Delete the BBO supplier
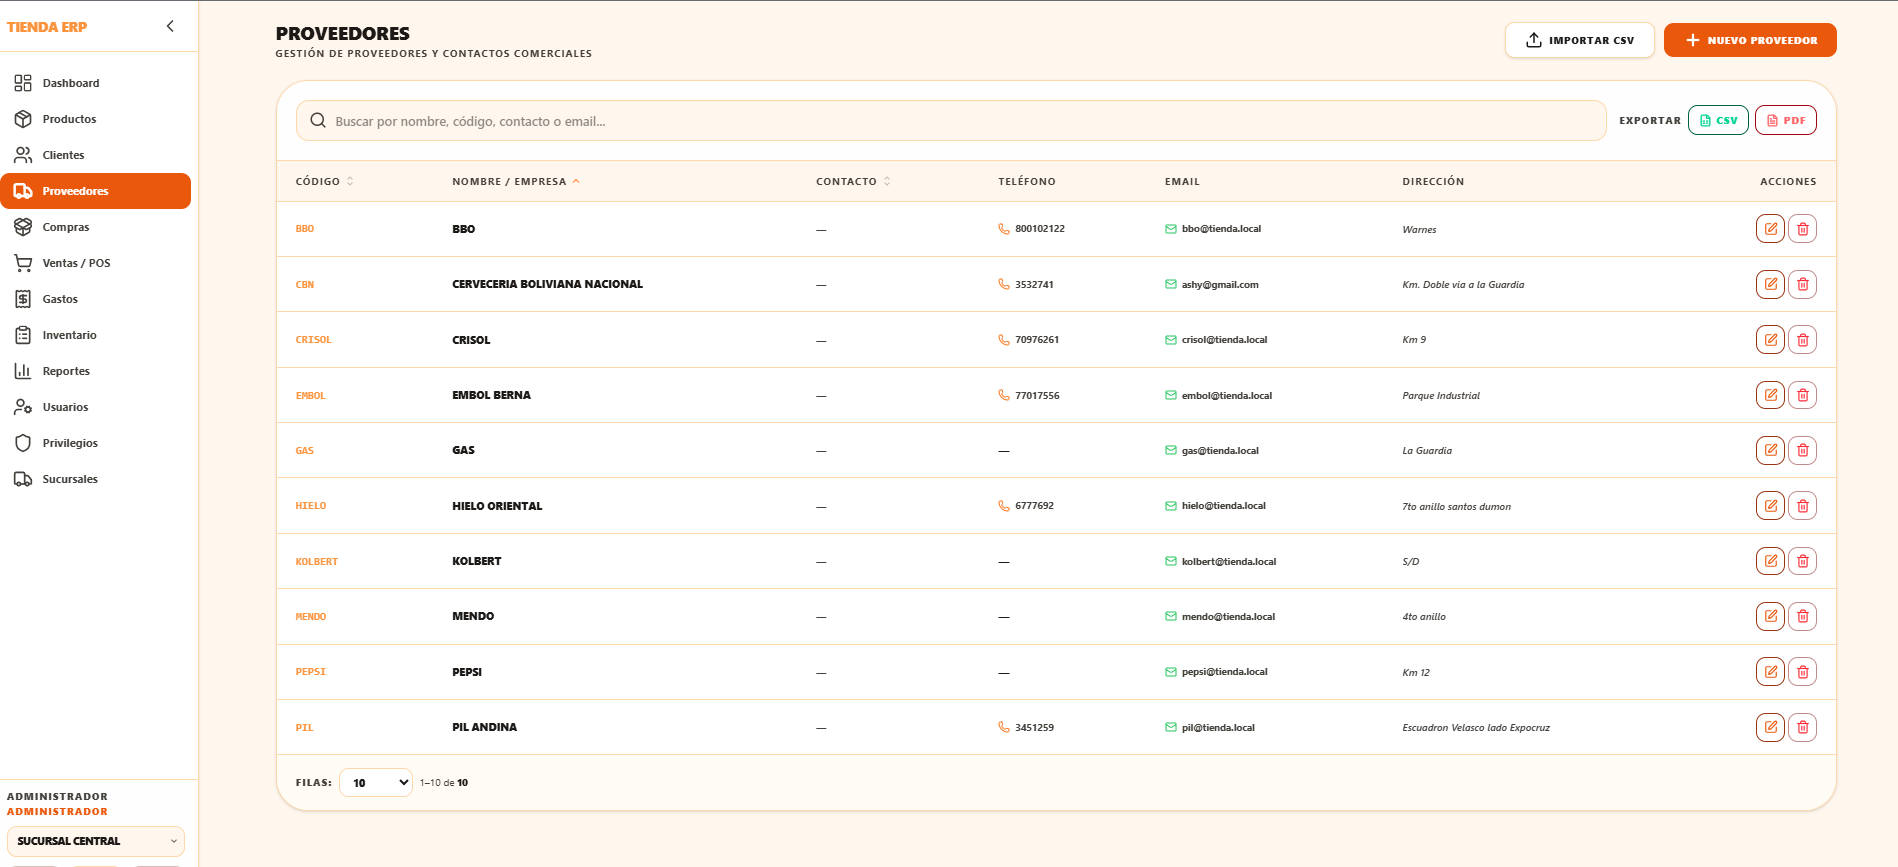This screenshot has width=1898, height=867. (x=1802, y=229)
